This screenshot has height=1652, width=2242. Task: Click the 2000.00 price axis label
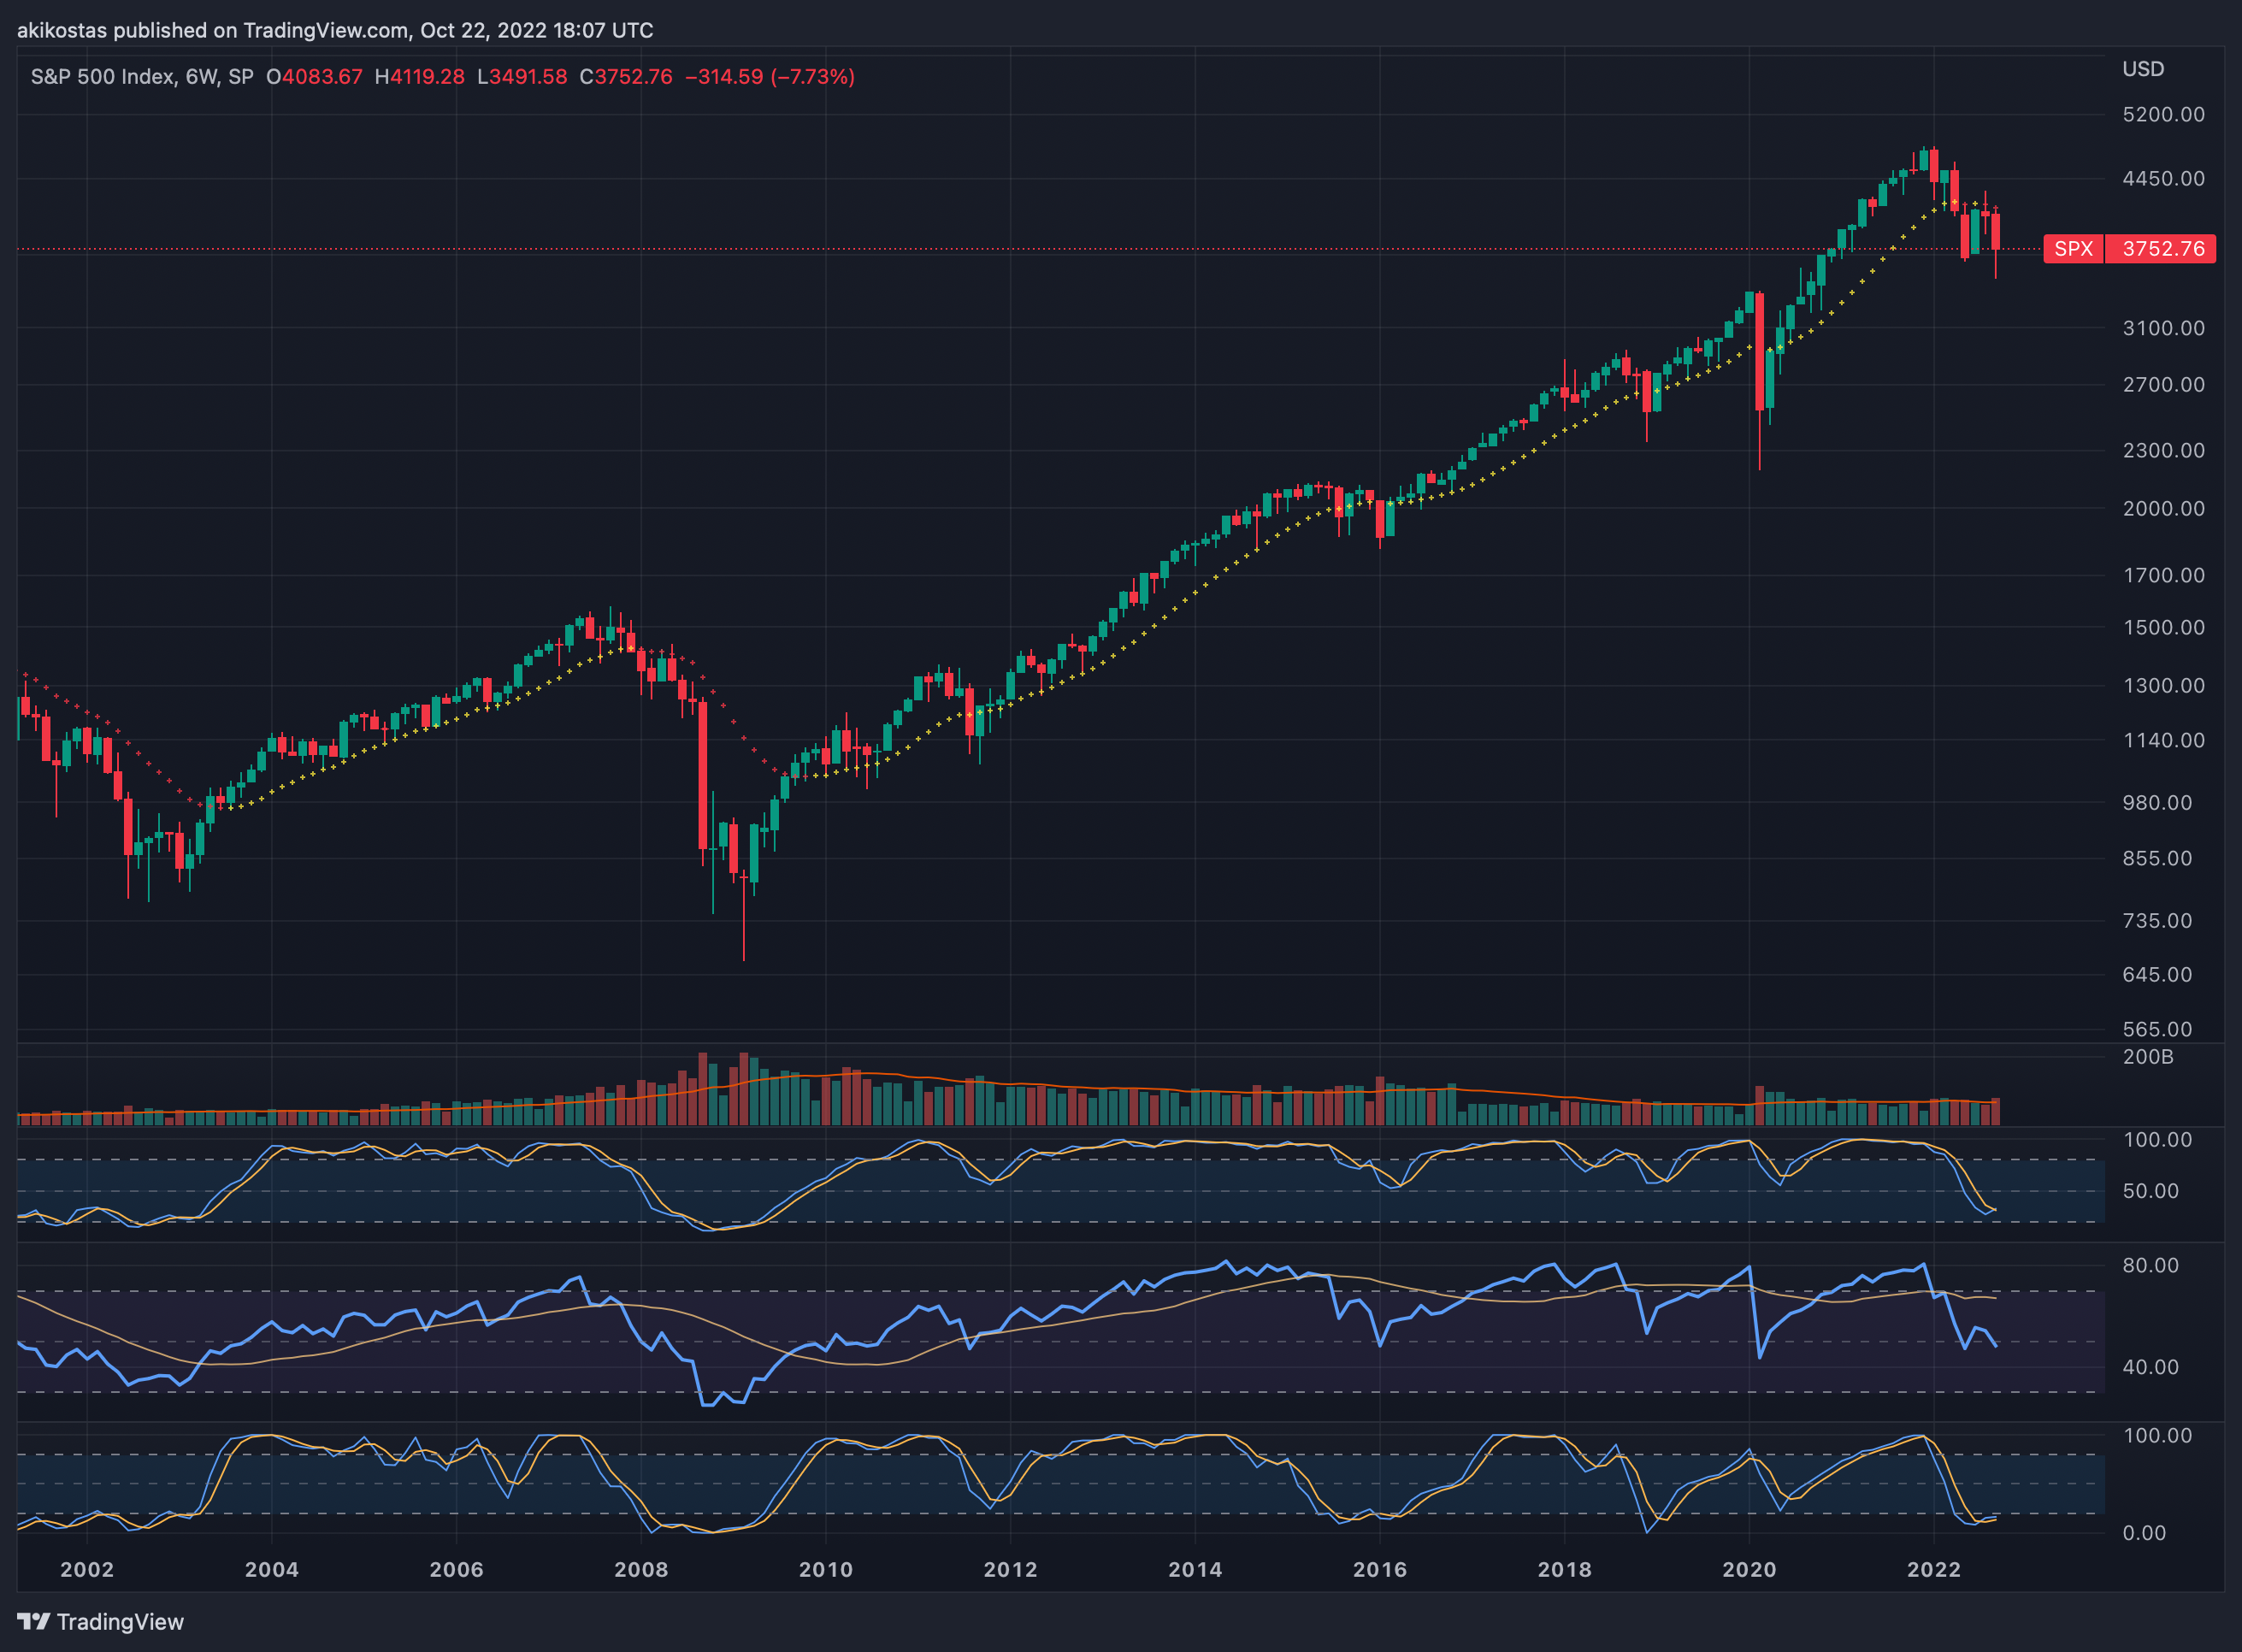pyautogui.click(x=2163, y=509)
